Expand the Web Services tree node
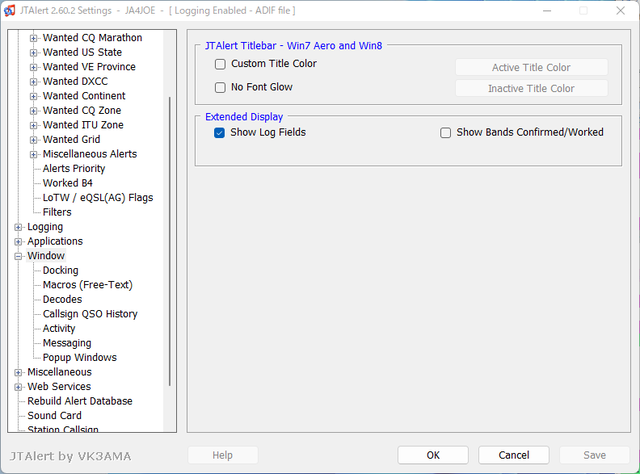The width and height of the screenshot is (640, 474). pos(18,387)
